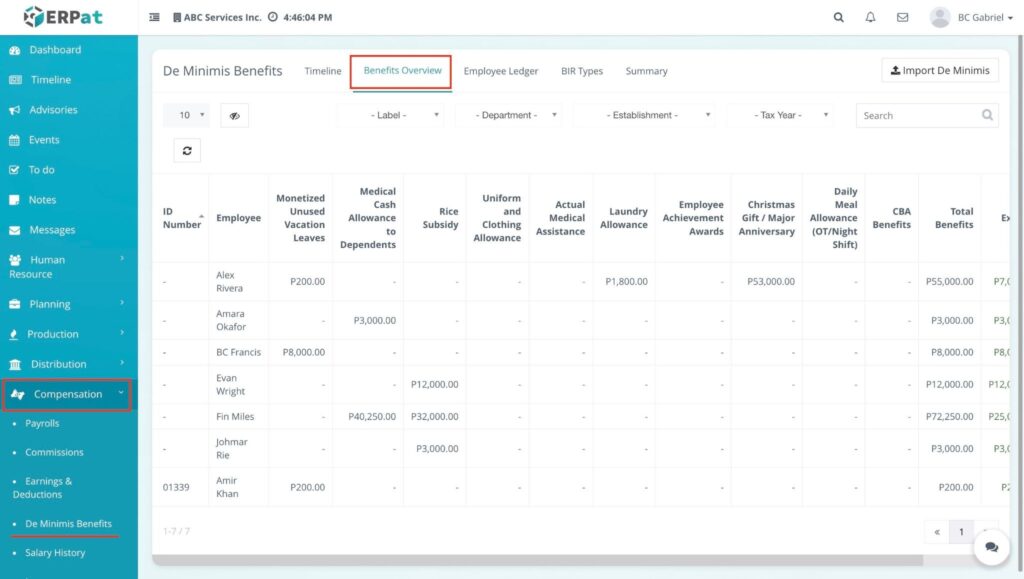The height and width of the screenshot is (579, 1024).
Task: Click the Dashboard sidebar icon
Action: (15, 50)
